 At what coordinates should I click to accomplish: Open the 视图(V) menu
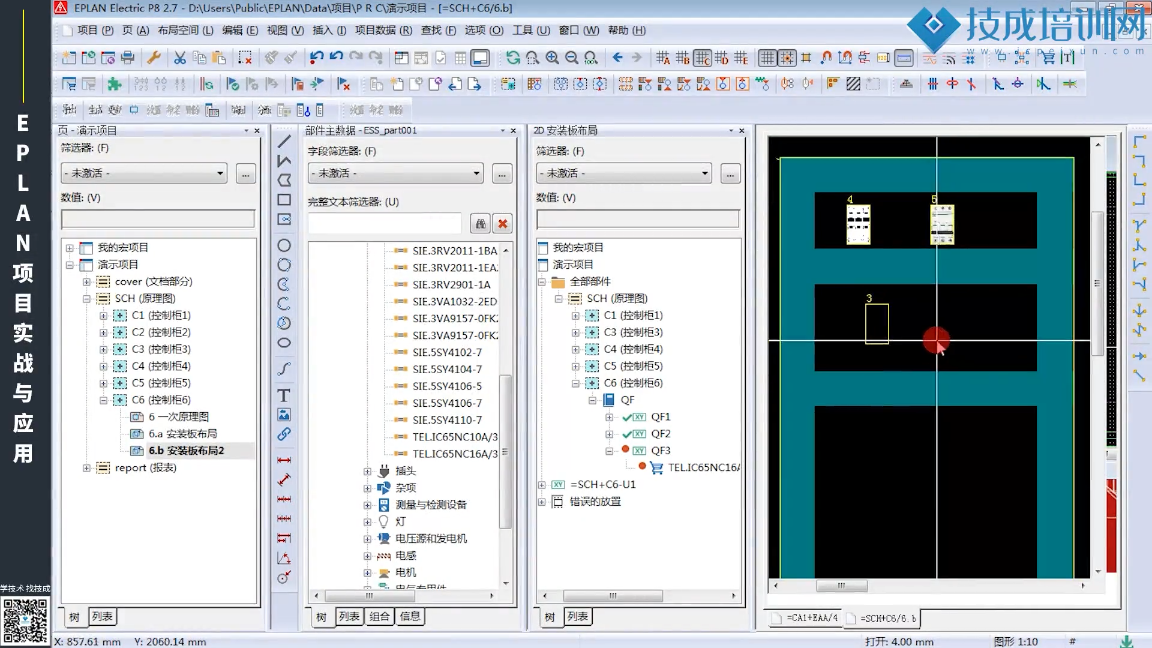point(285,30)
